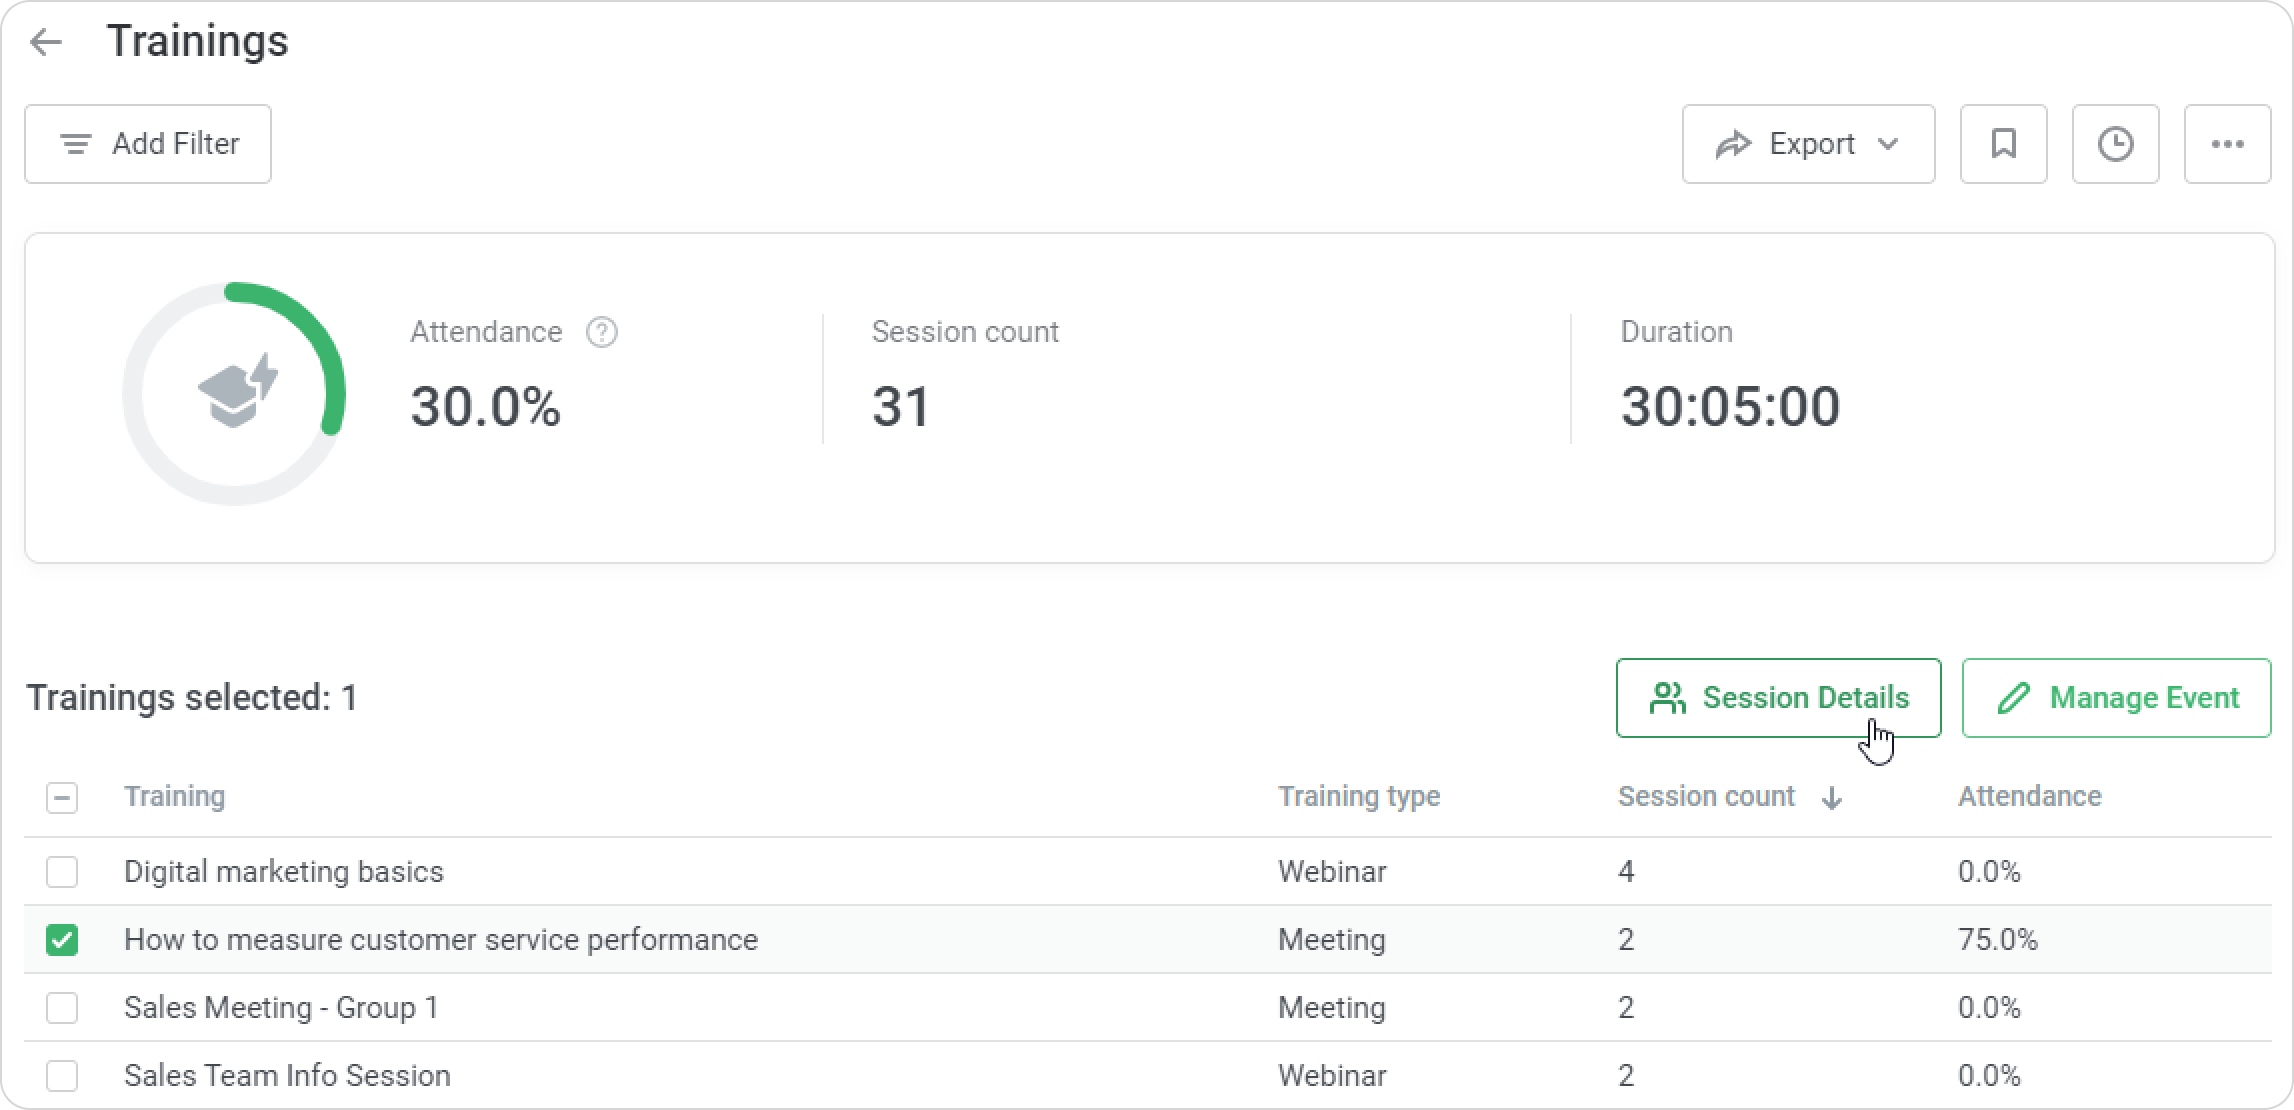The width and height of the screenshot is (2294, 1110).
Task: Uncheck How to measure customer service performance
Action: (x=62, y=940)
